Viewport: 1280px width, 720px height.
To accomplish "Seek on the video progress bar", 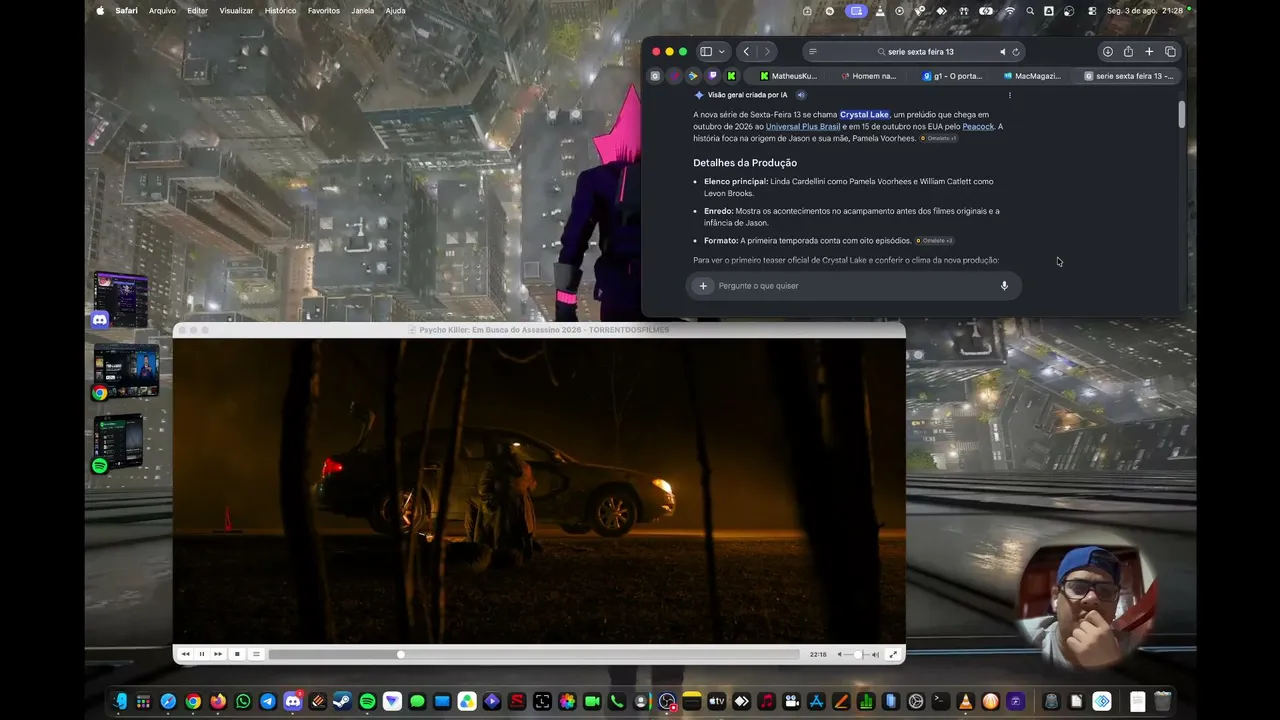I will click(534, 654).
